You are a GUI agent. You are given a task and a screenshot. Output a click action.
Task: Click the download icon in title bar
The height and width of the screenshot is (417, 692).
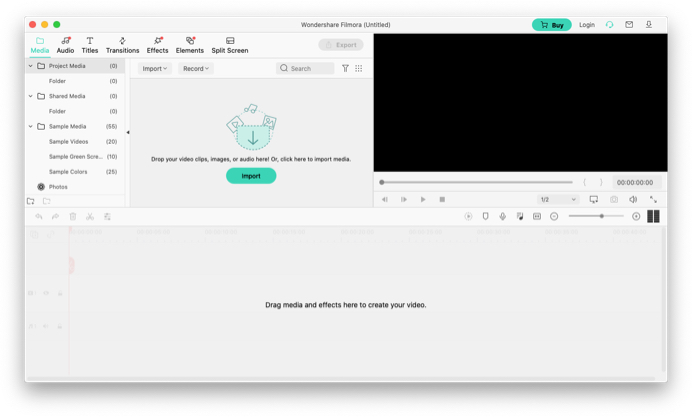coord(649,24)
